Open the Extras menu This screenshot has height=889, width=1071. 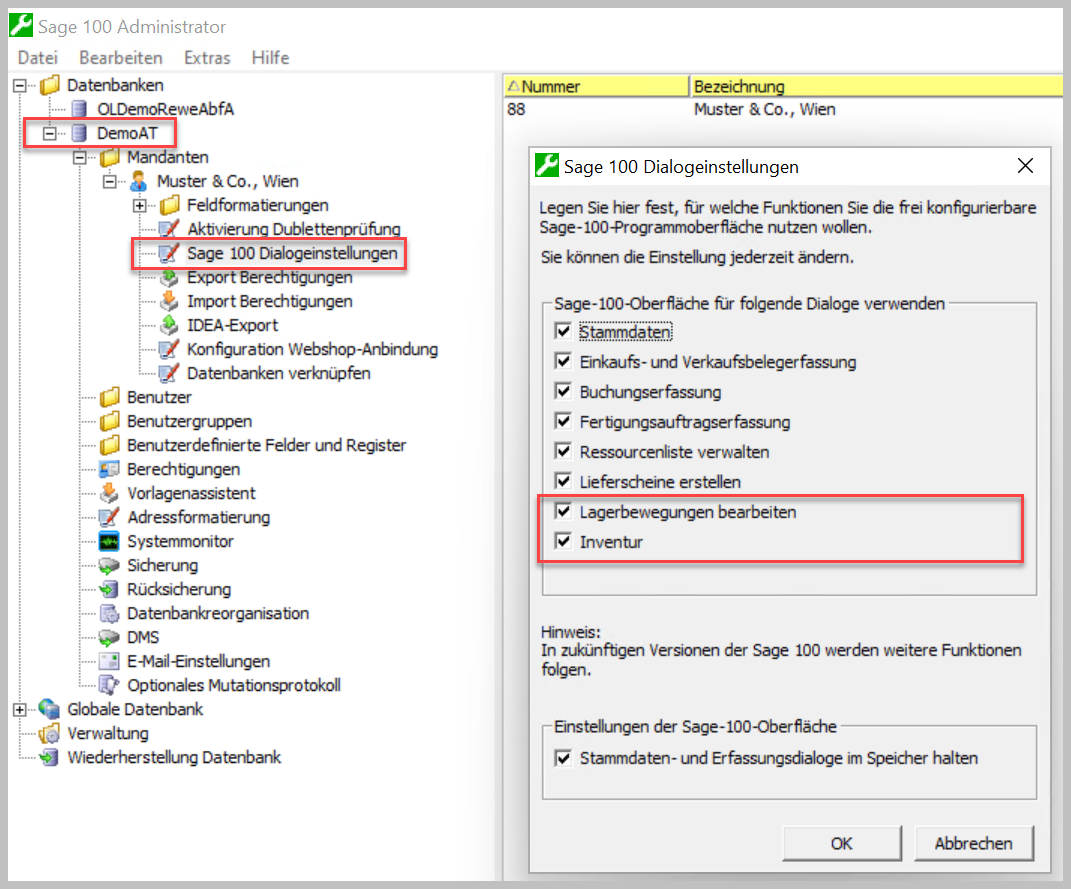[x=207, y=57]
